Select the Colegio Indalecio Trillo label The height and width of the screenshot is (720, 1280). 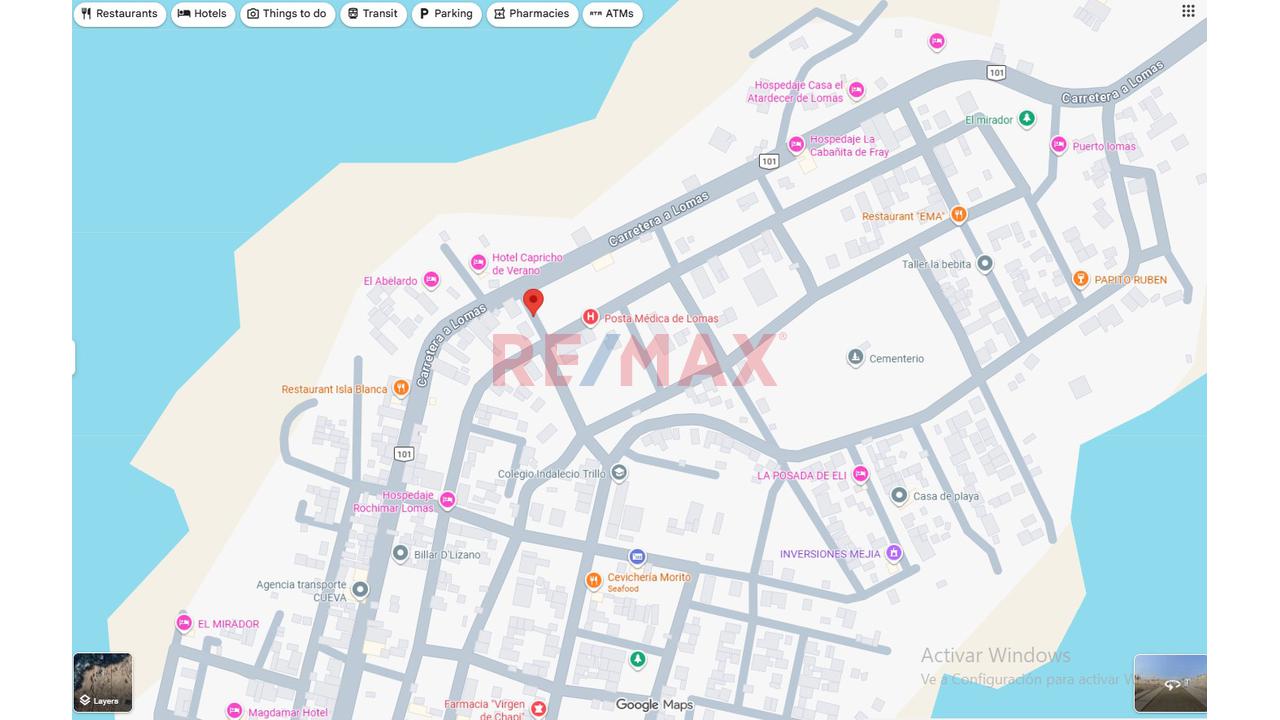coord(552,474)
